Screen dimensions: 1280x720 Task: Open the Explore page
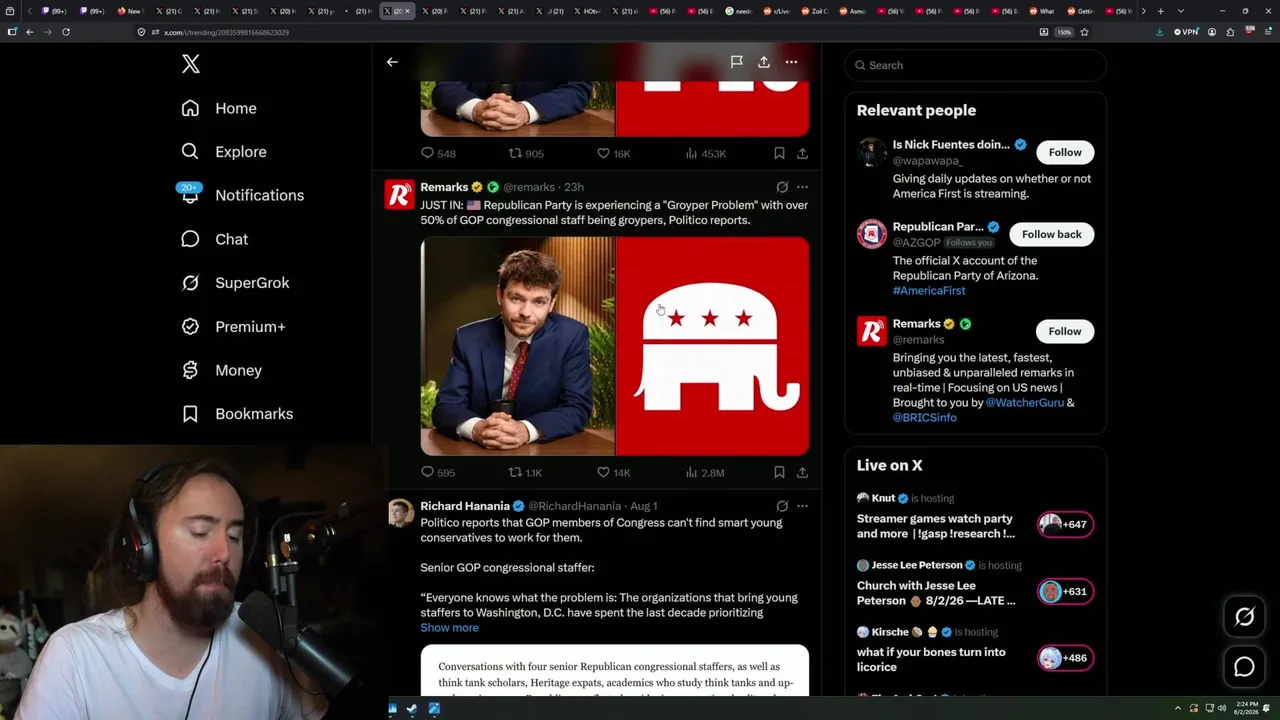[x=224, y=152]
